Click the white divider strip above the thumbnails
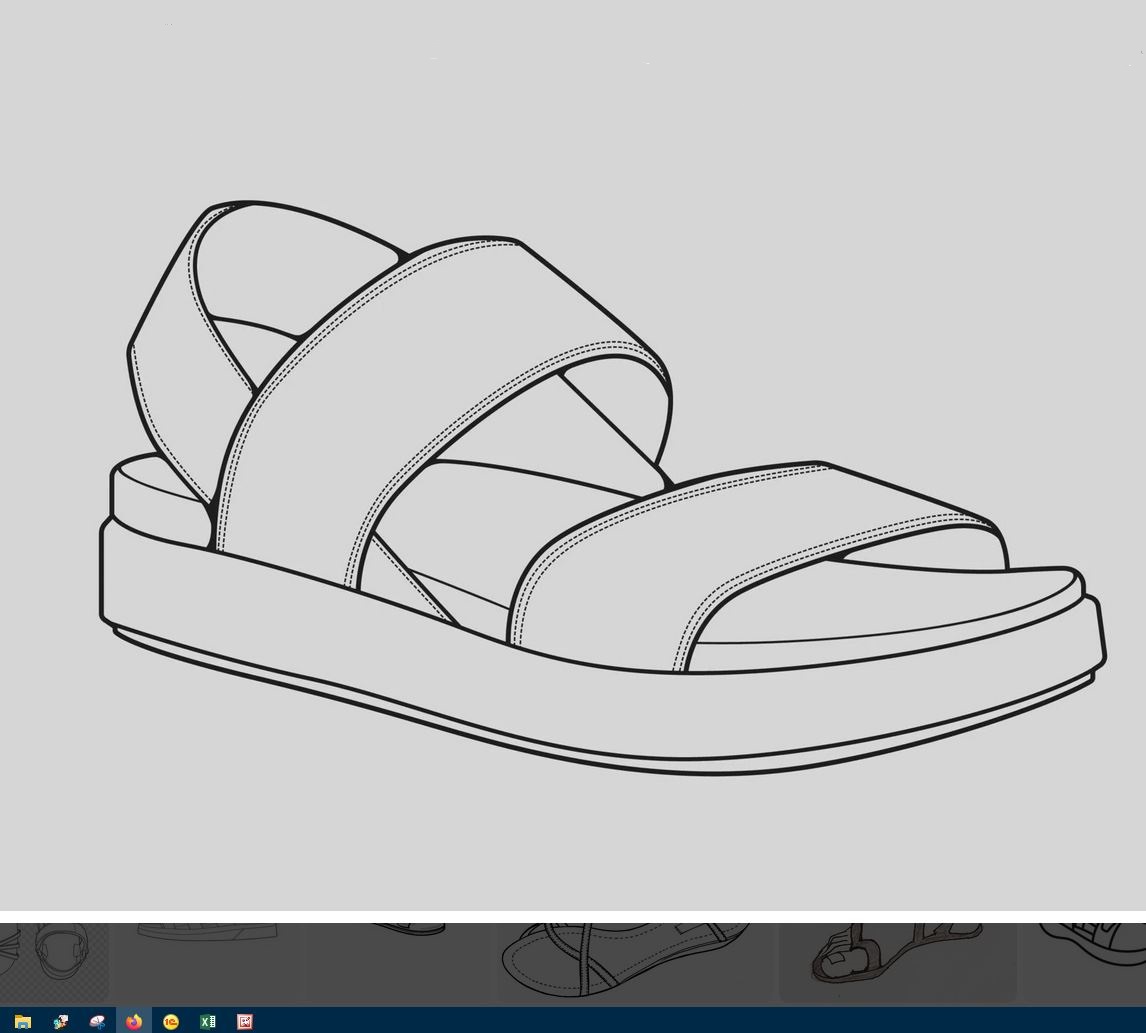1146x1033 pixels. (x=573, y=916)
